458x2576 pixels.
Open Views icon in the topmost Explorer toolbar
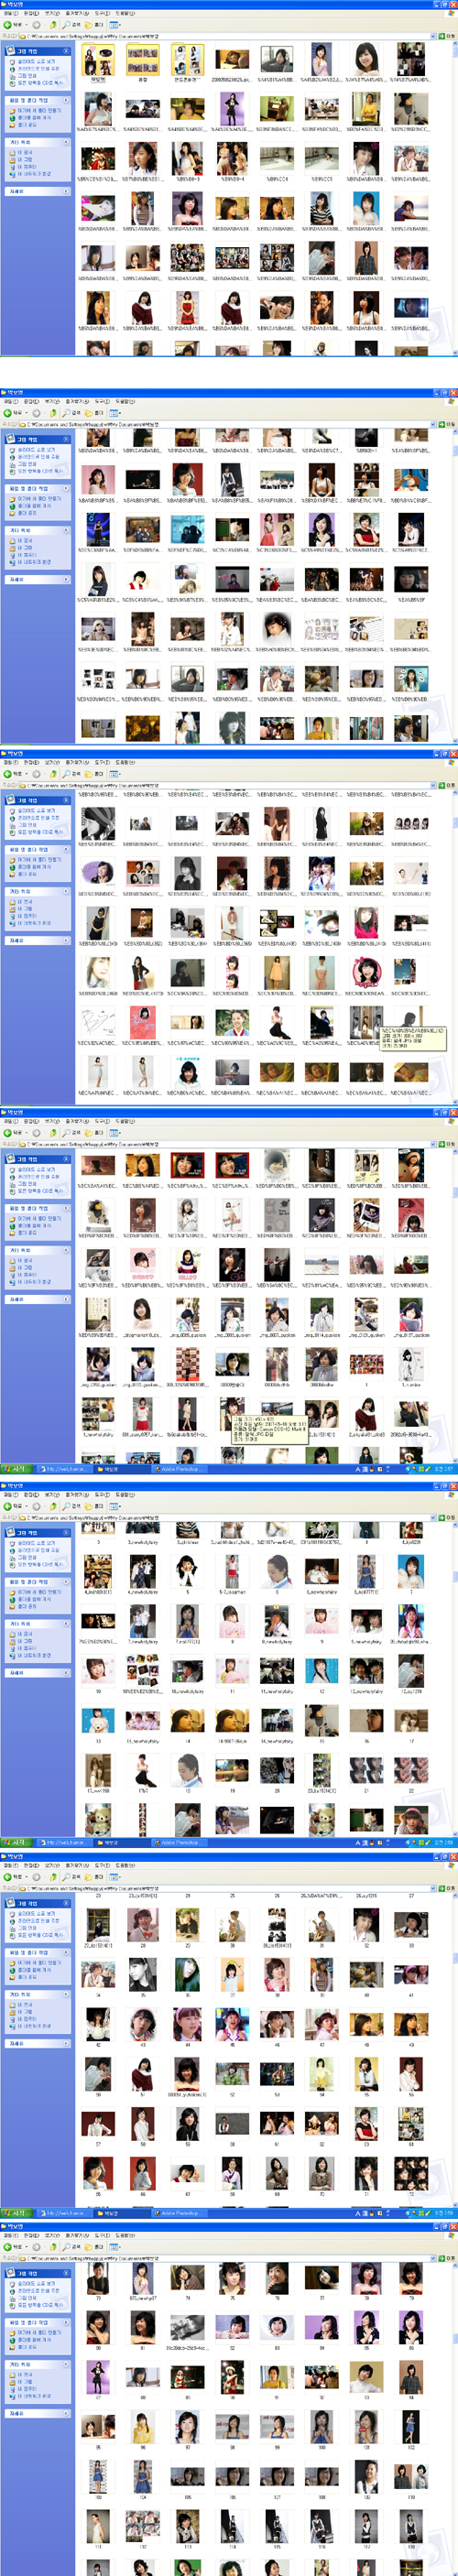pyautogui.click(x=114, y=24)
